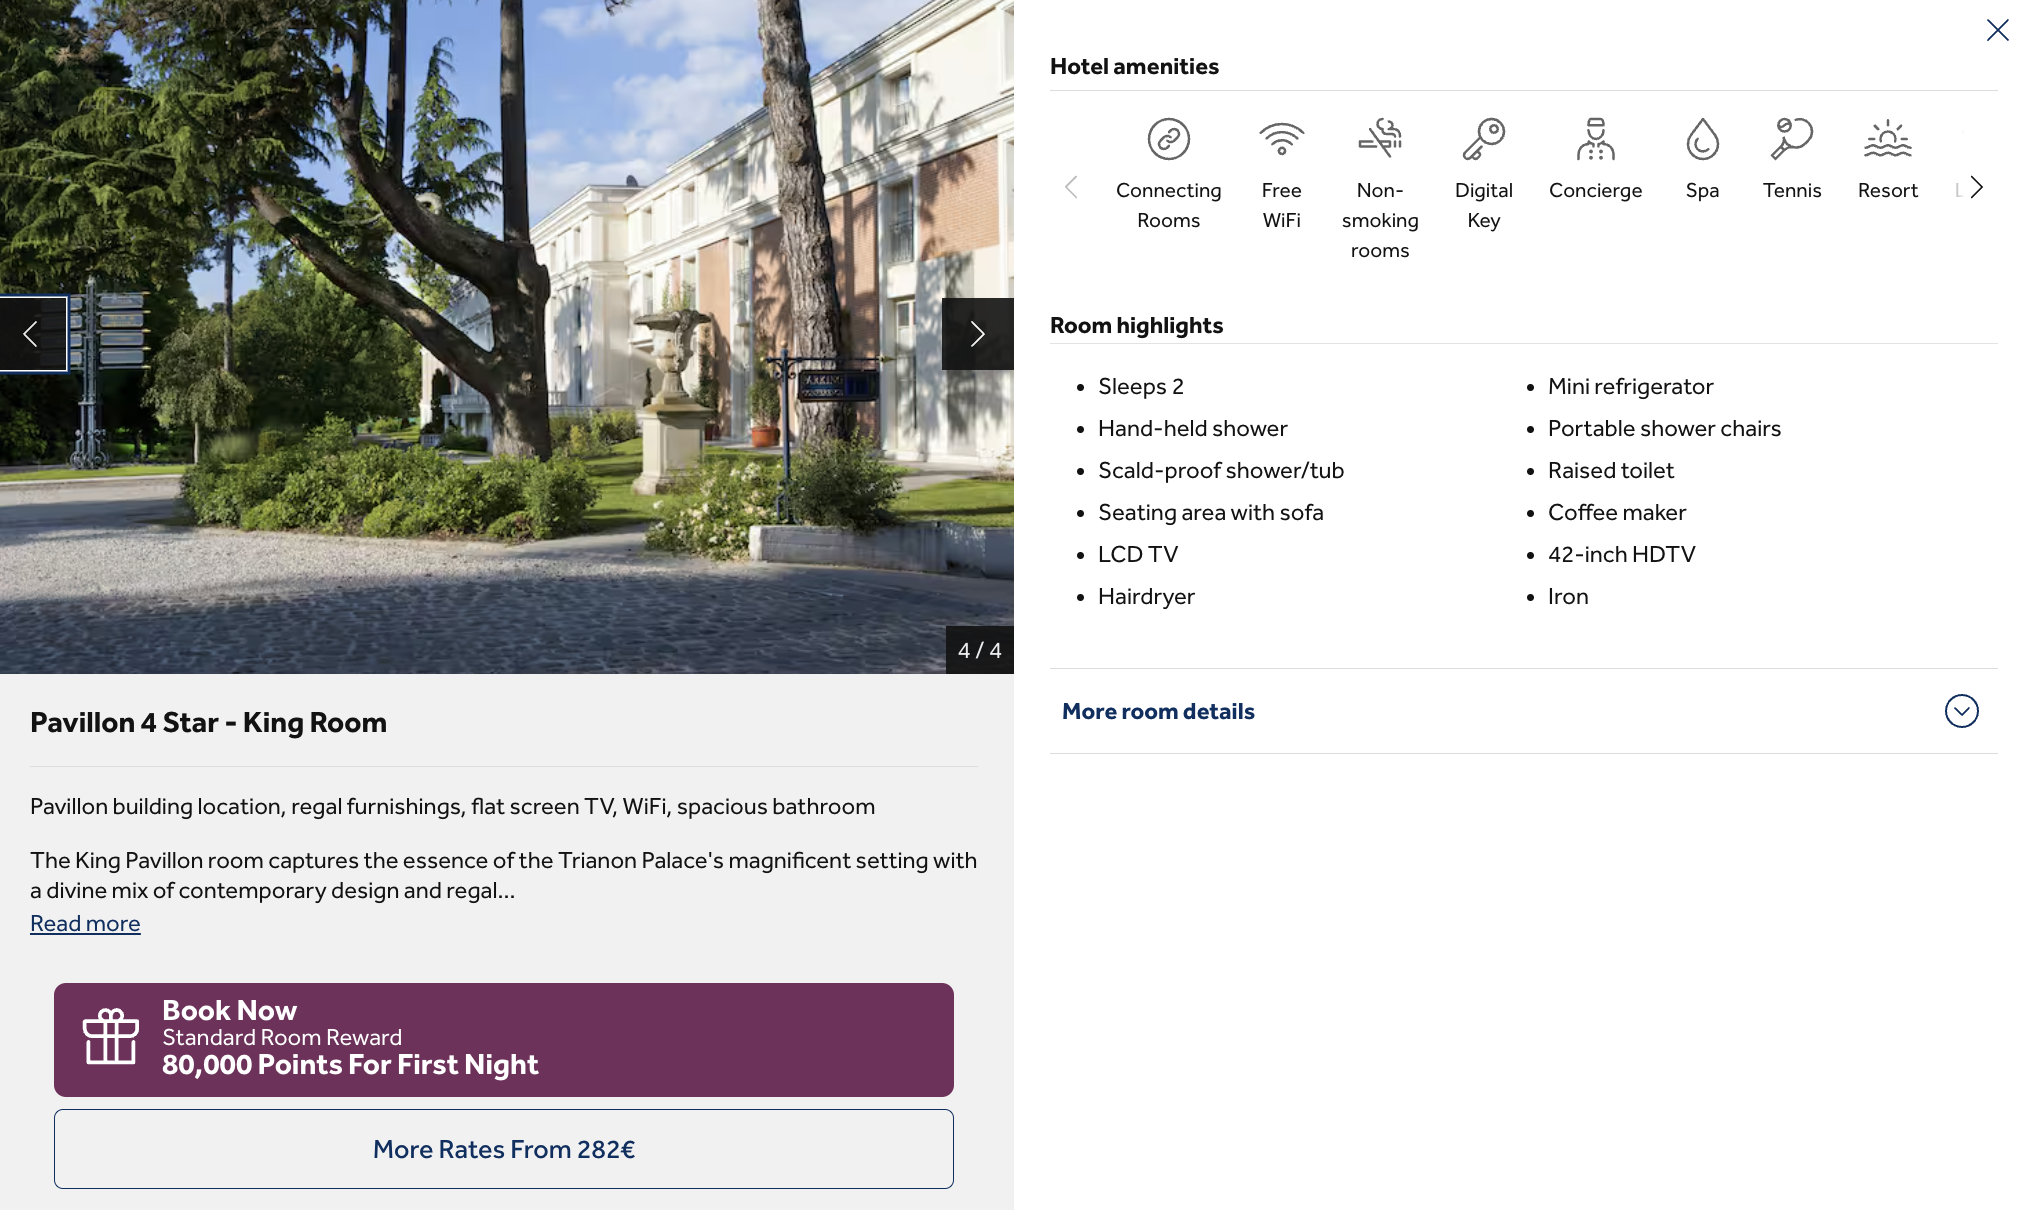Viewport: 2030px width, 1210px height.
Task: Expand More room details chevron
Action: click(1961, 711)
